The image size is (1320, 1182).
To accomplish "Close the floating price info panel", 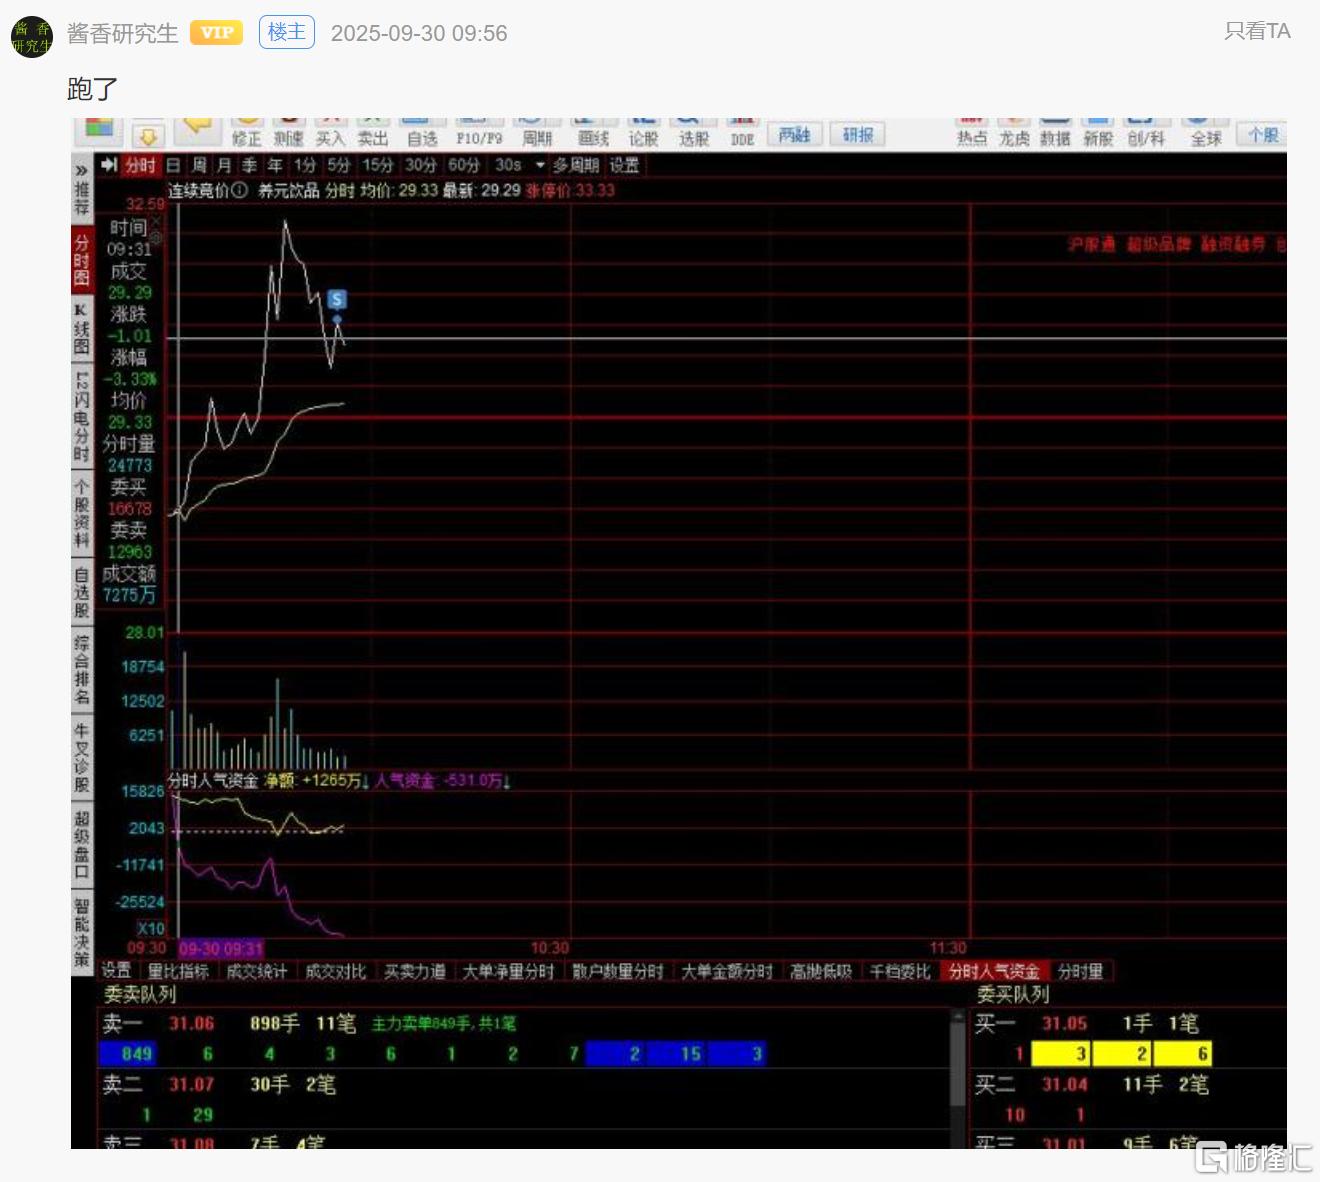I will 156,220.
